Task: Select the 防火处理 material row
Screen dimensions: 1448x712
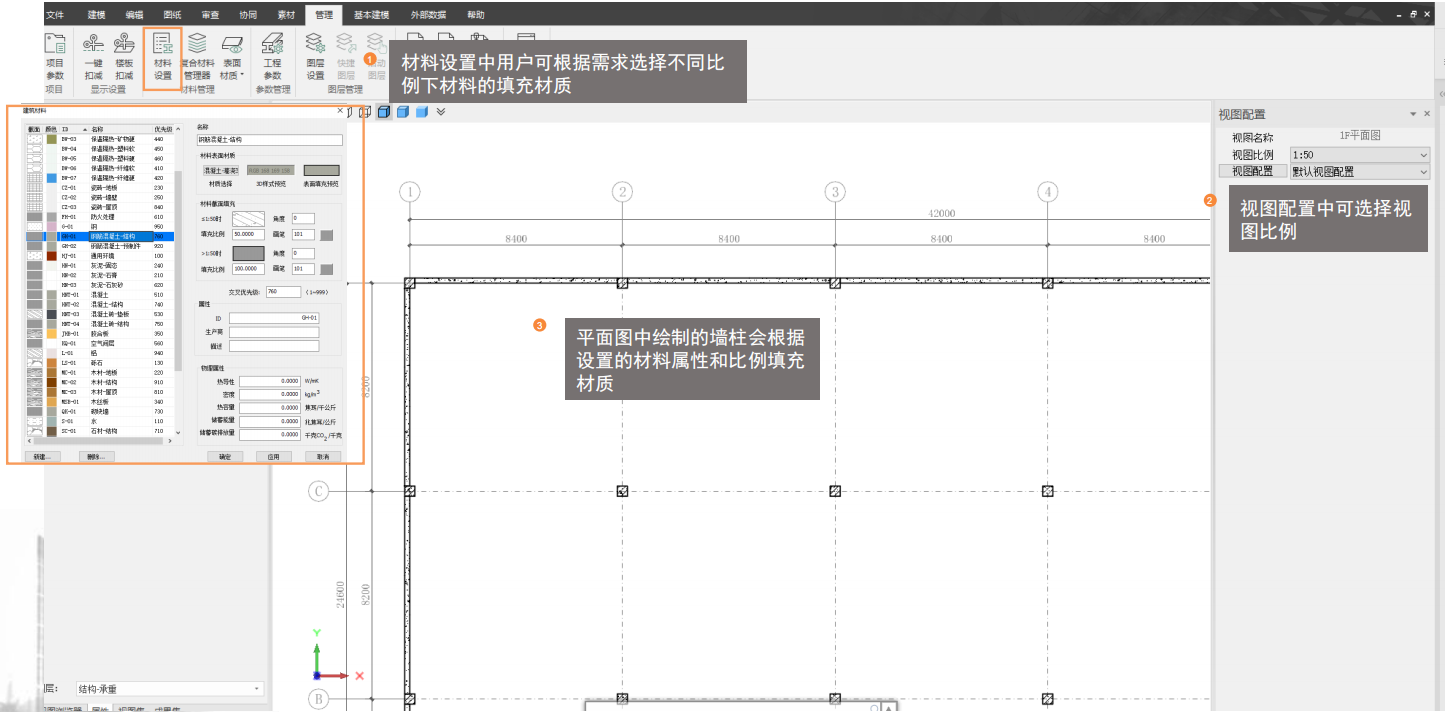Action: (x=100, y=217)
